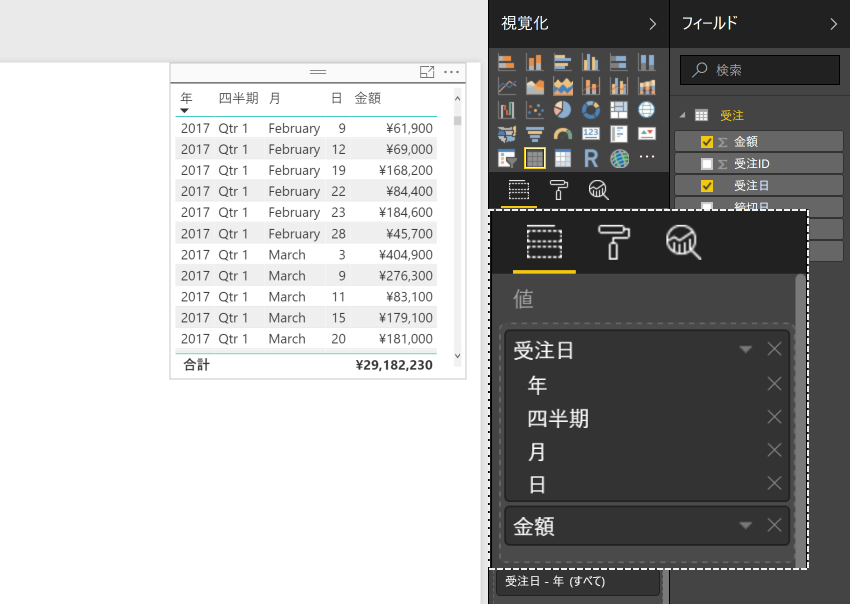The height and width of the screenshot is (604, 850).
Task: Select the waterfall chart visual
Action: click(507, 110)
